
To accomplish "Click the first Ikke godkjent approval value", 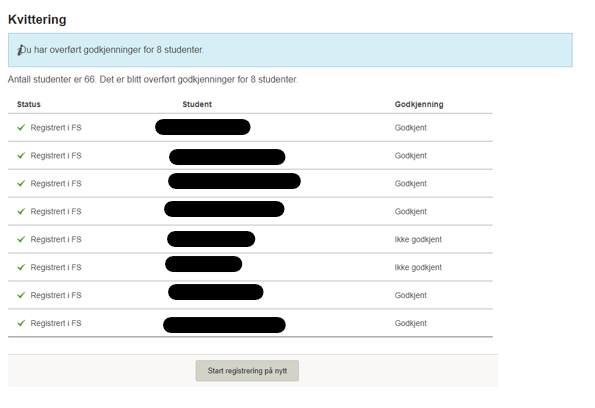I will pyautogui.click(x=418, y=239).
